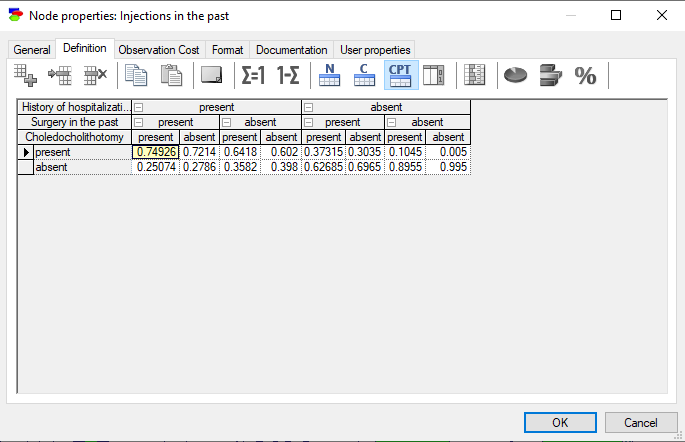Select the cell with value 0.6418

(240, 152)
